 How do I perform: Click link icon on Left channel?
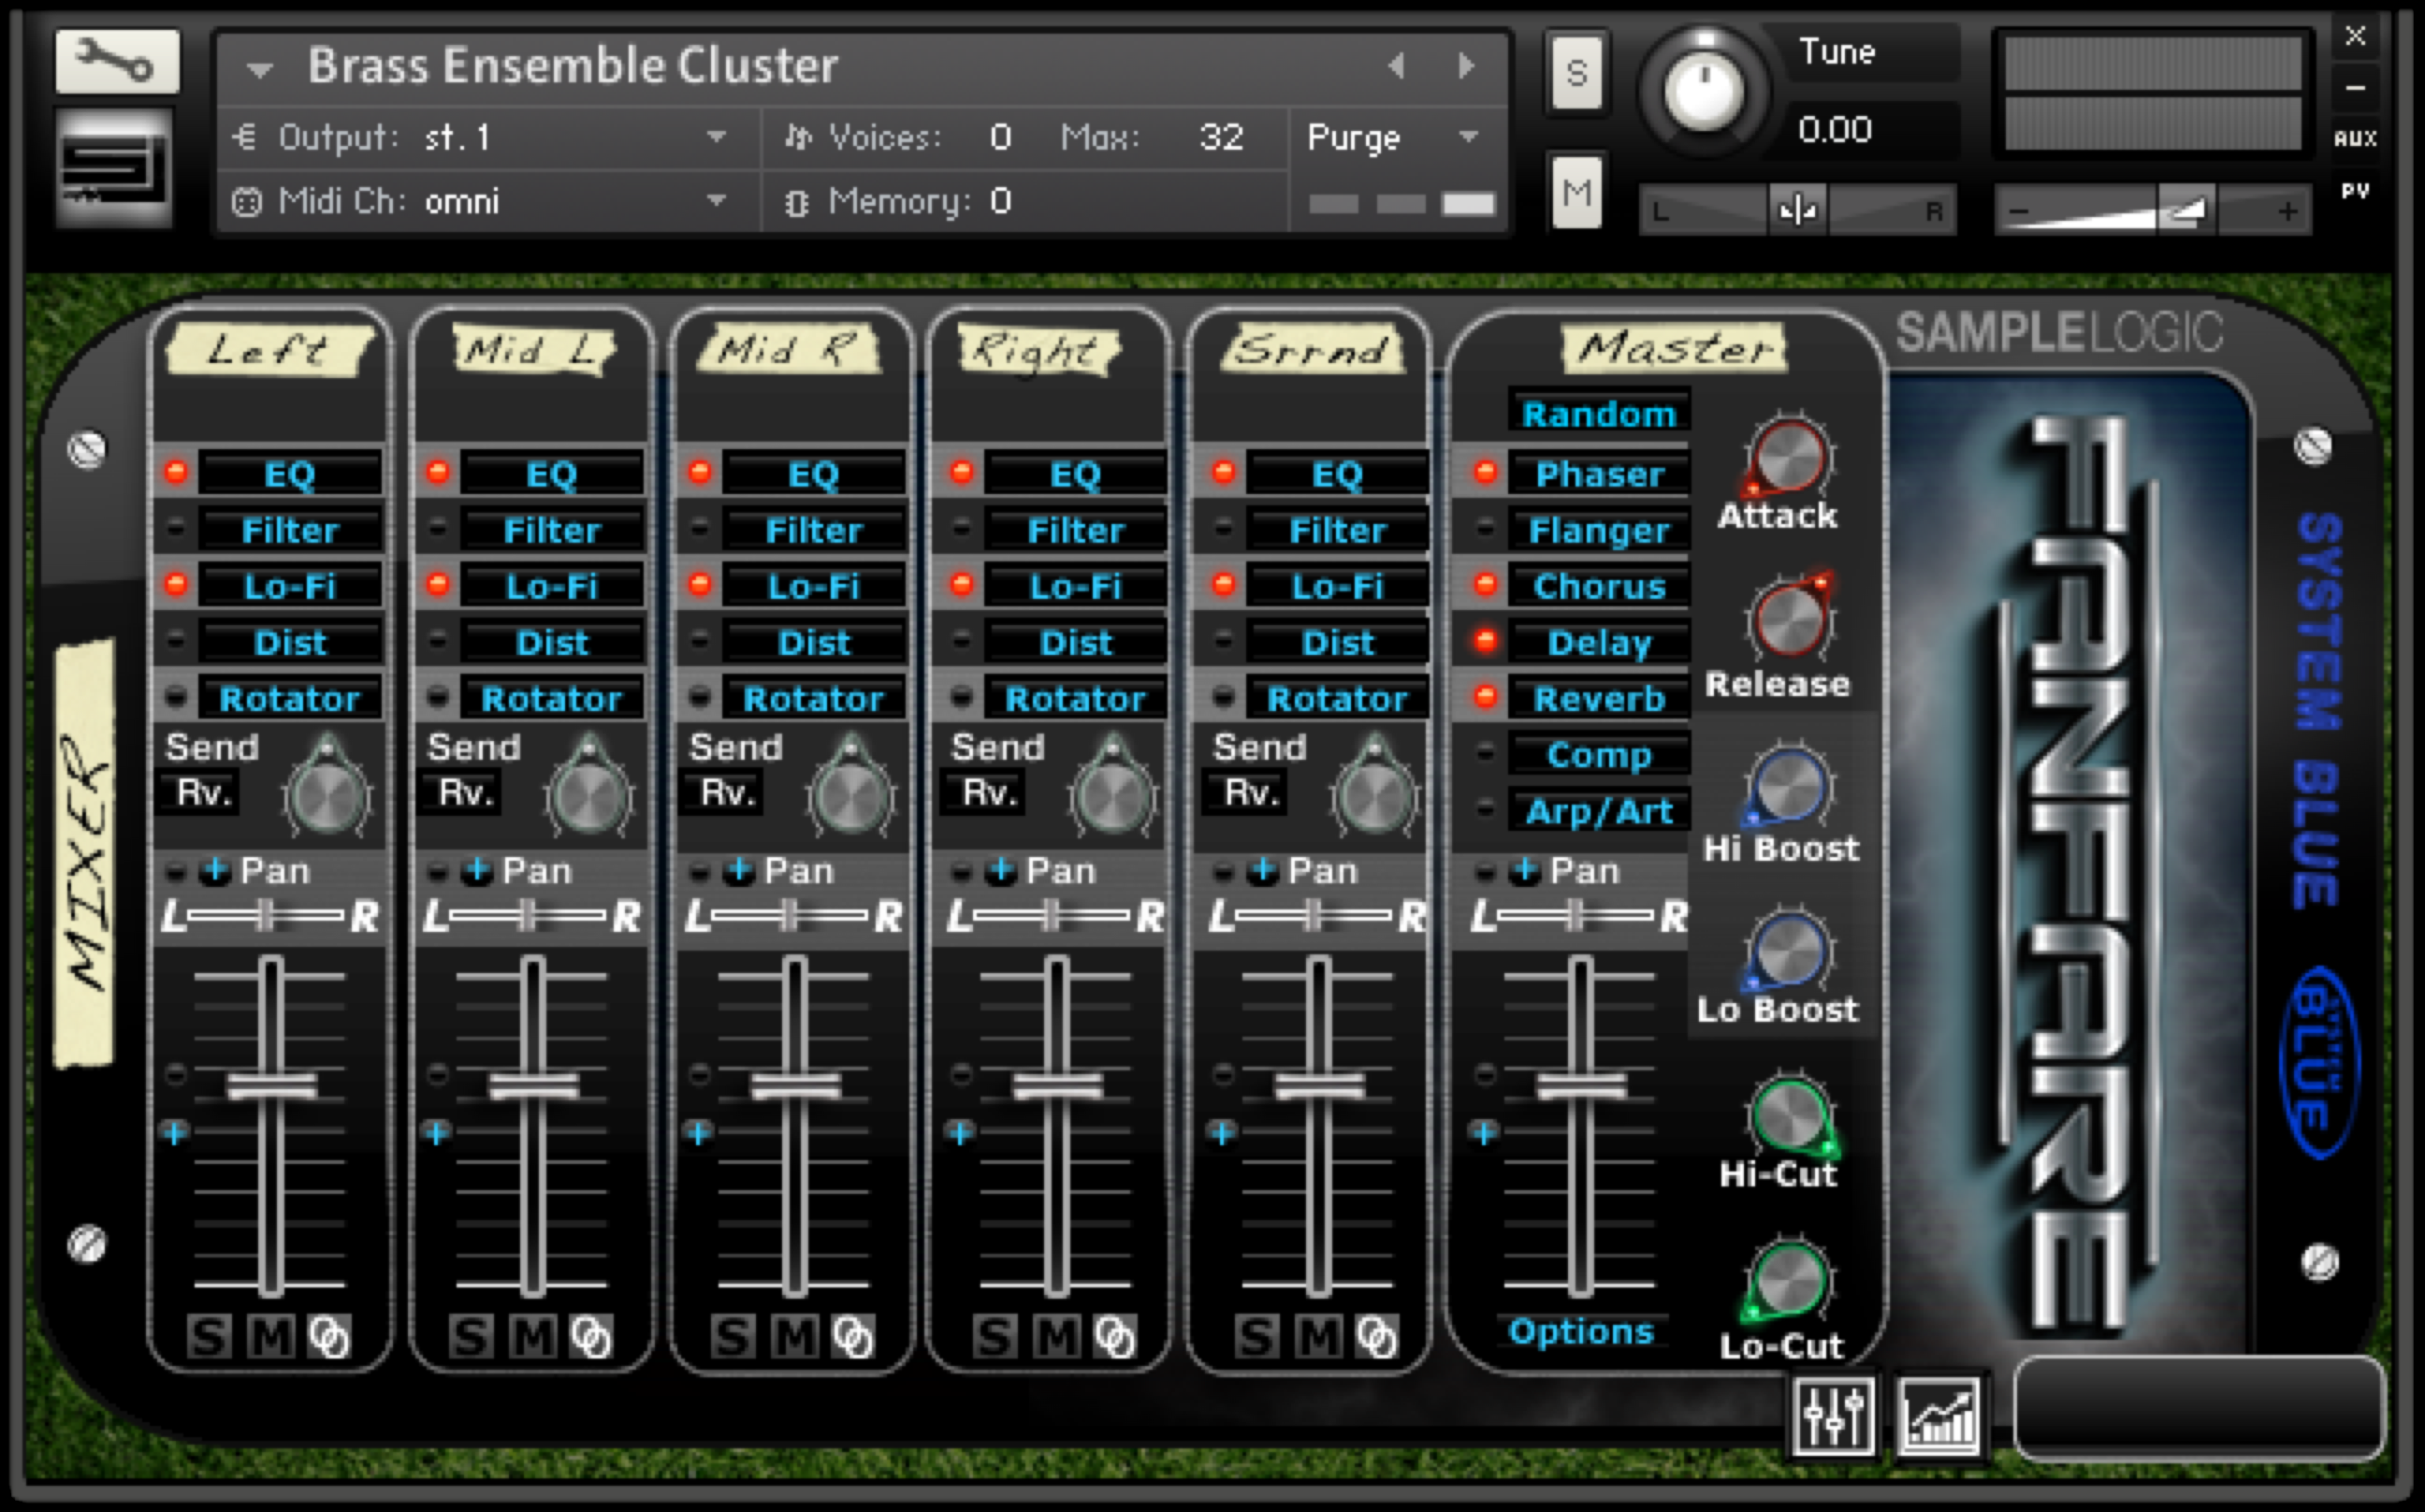(329, 1336)
